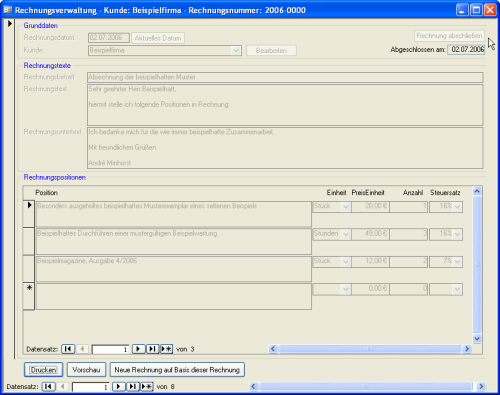Click the Abgeschlossen am date field
This screenshot has height=395, width=500.
[466, 50]
